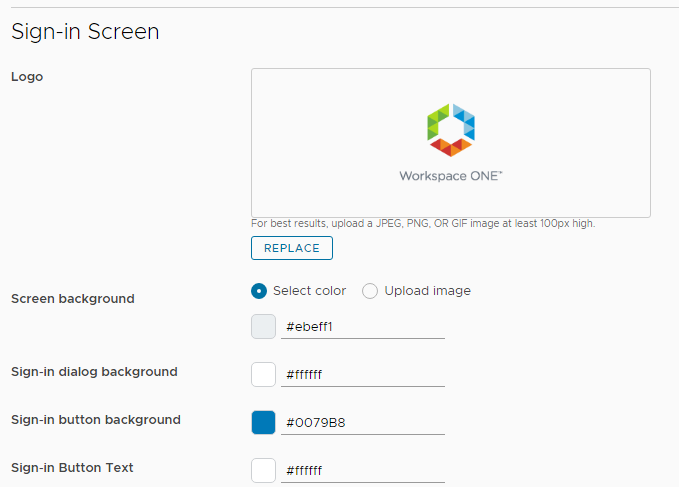Click the Logo field label
Screen dimensions: 679x487
coord(27,77)
